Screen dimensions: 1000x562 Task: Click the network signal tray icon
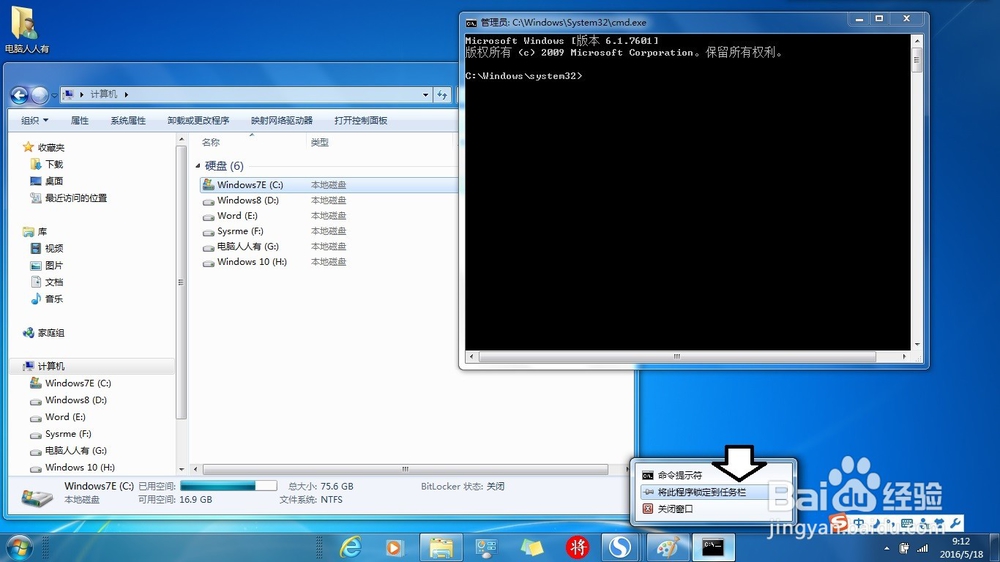coord(922,548)
